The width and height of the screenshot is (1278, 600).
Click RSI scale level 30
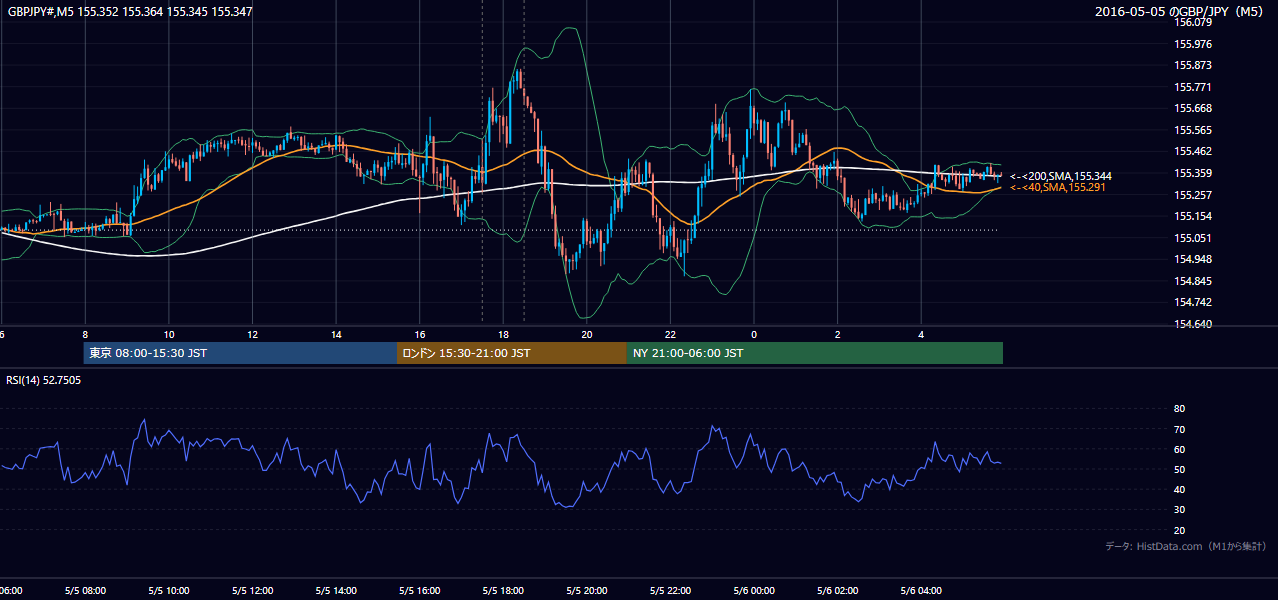click(x=1179, y=510)
